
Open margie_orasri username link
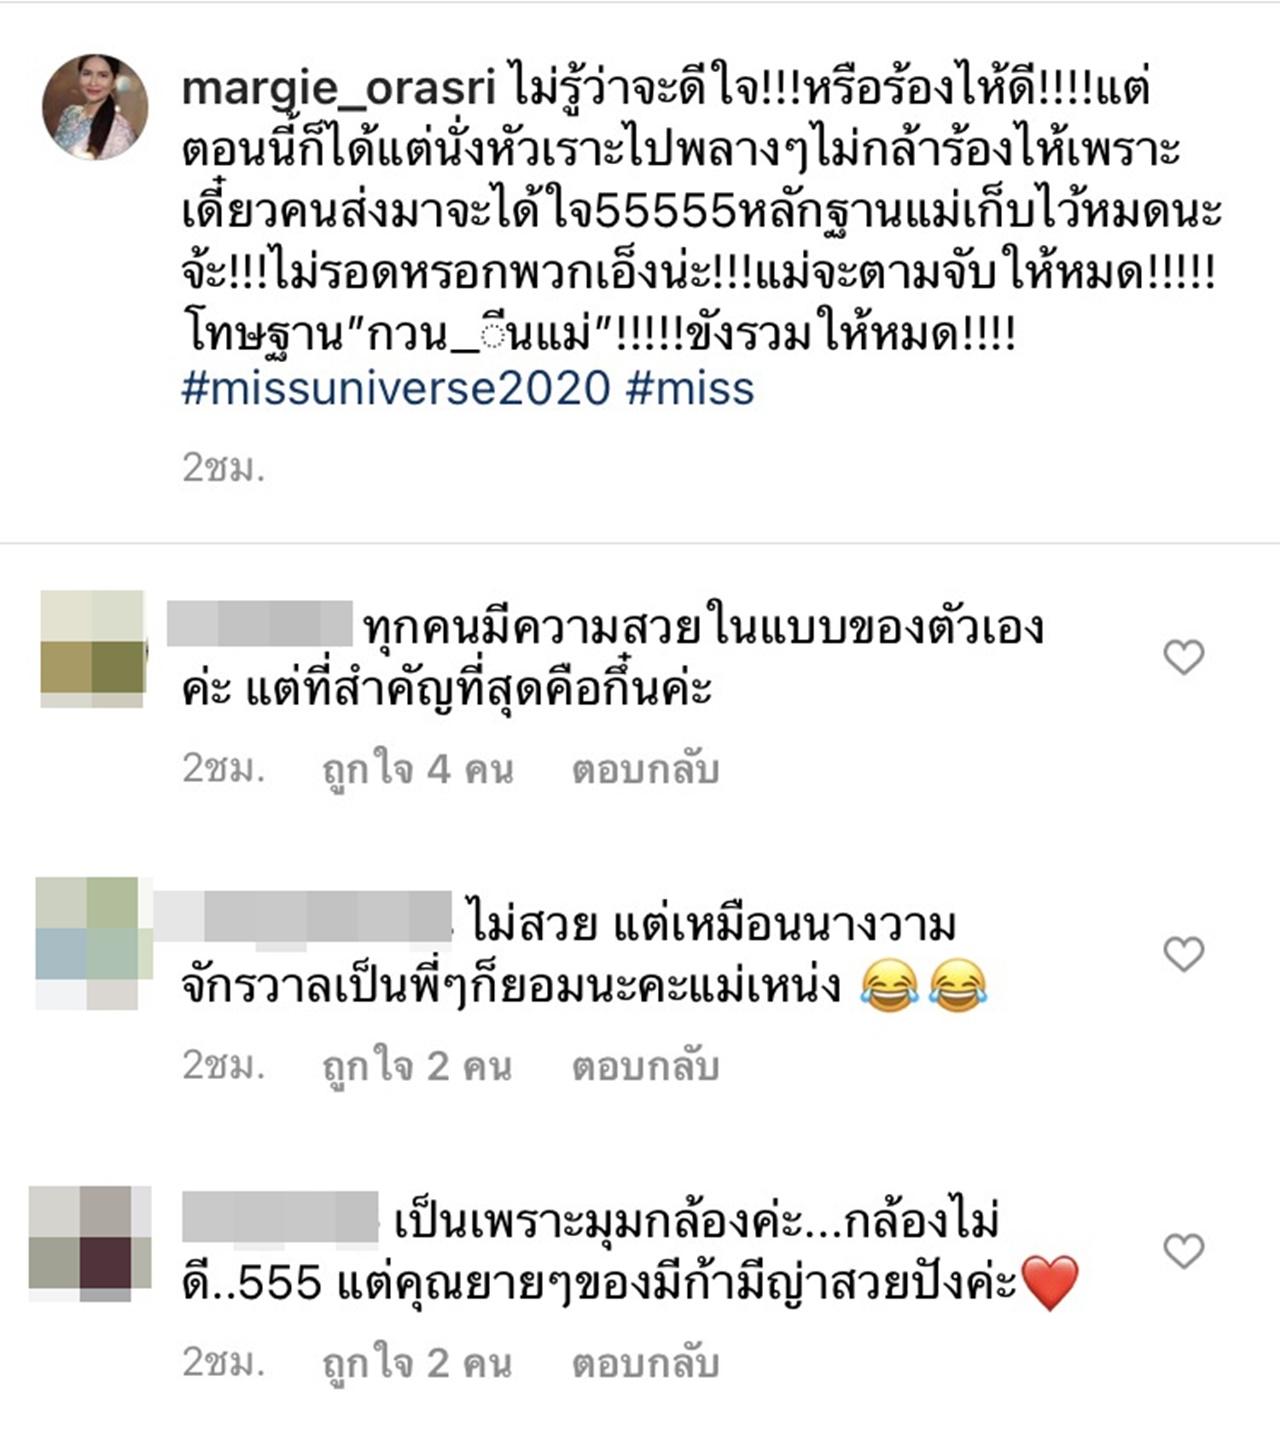pos(339,89)
